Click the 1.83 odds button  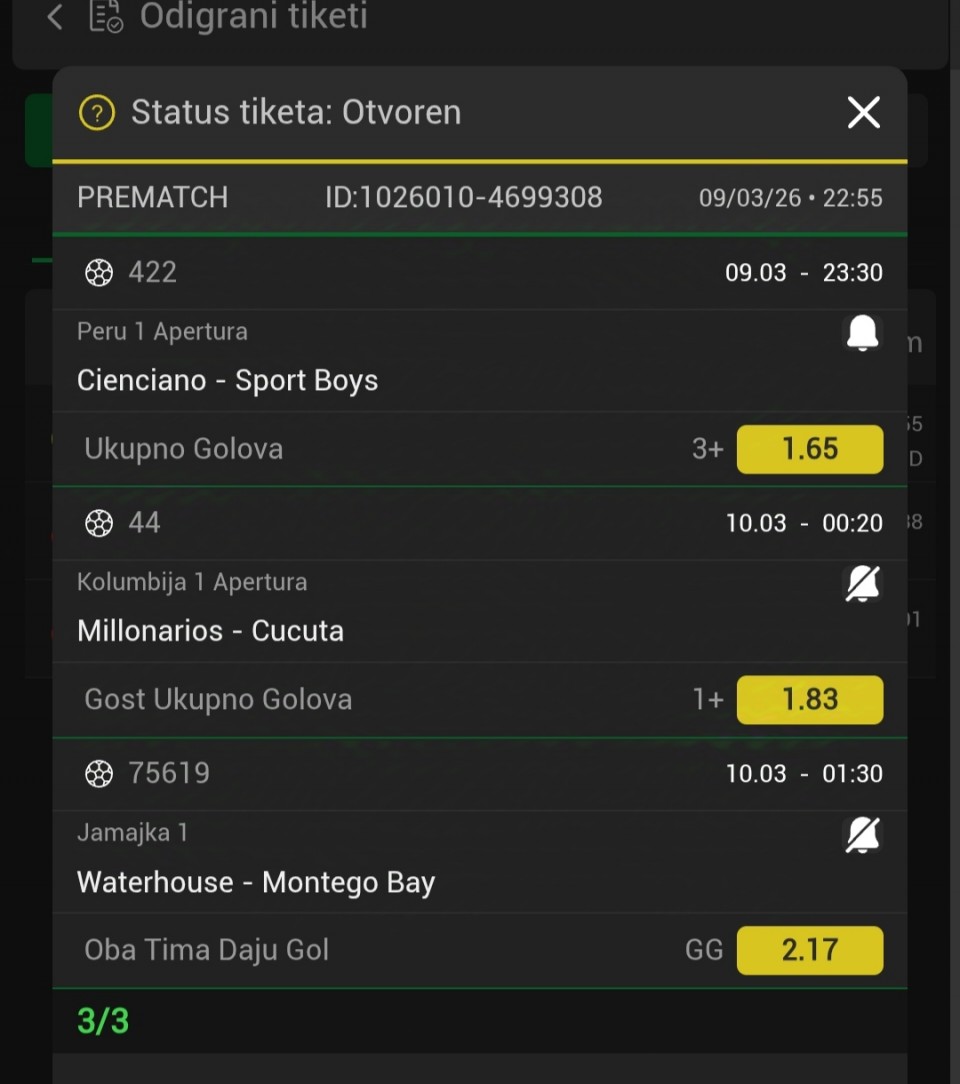809,700
